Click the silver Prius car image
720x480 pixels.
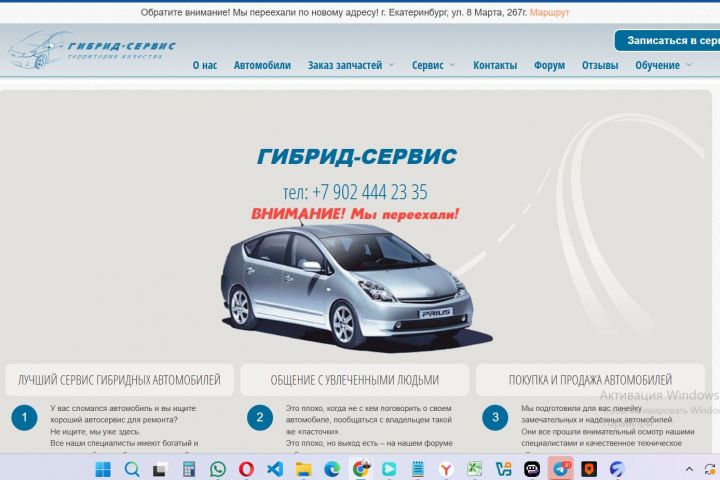356,287
